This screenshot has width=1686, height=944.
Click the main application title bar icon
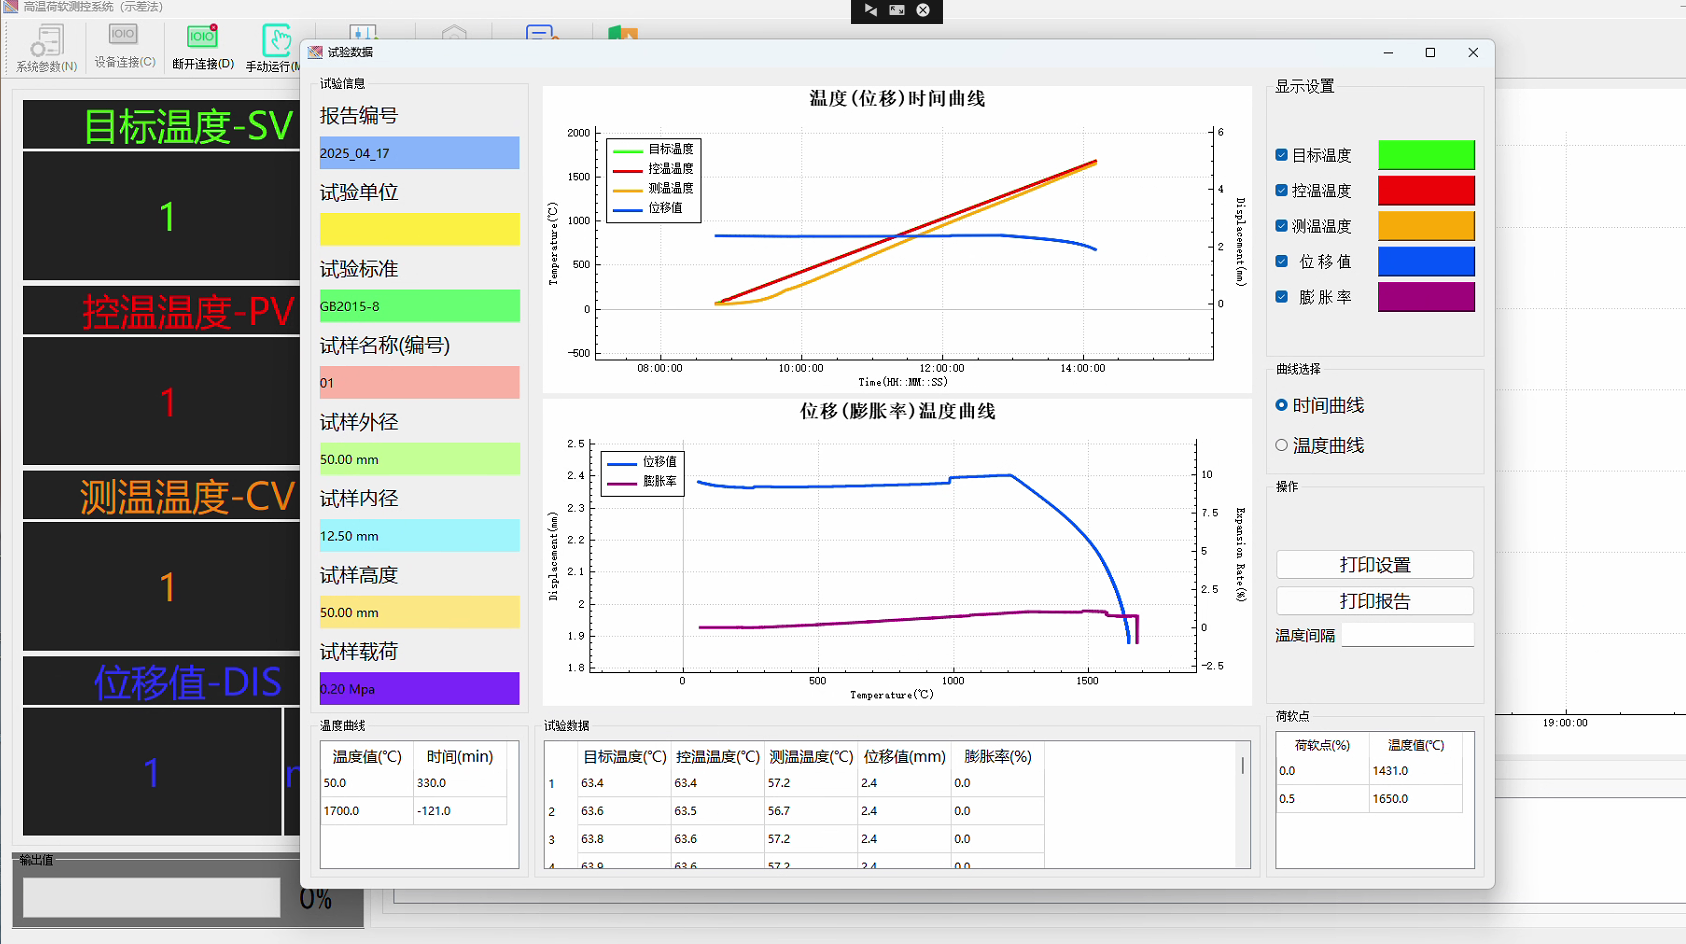click(x=11, y=6)
